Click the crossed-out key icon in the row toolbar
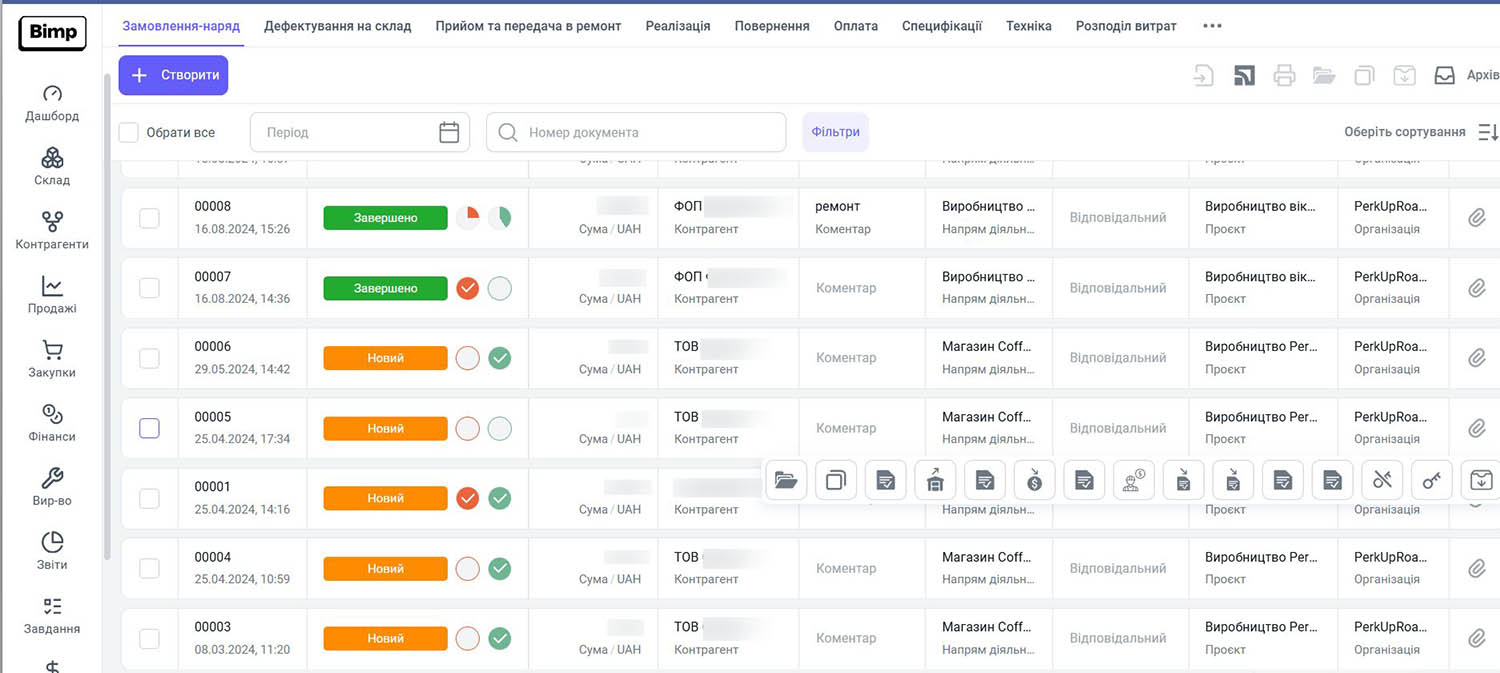Screen dimensions: 1500x673 click(x=1382, y=481)
